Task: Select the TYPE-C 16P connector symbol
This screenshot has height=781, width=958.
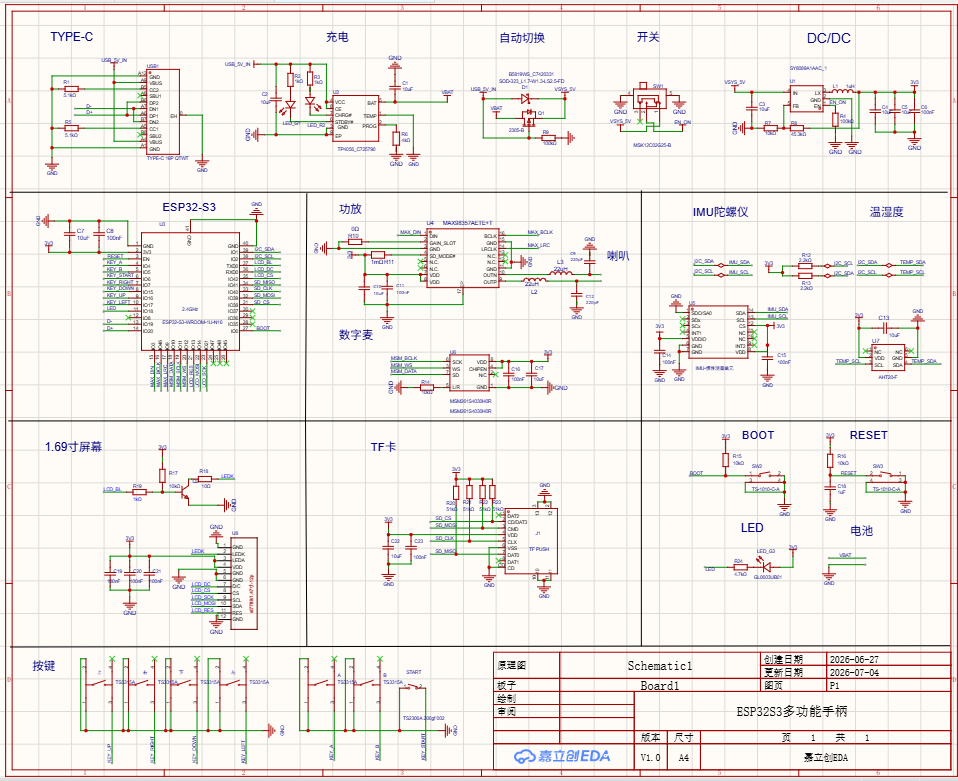Action: click(x=164, y=112)
